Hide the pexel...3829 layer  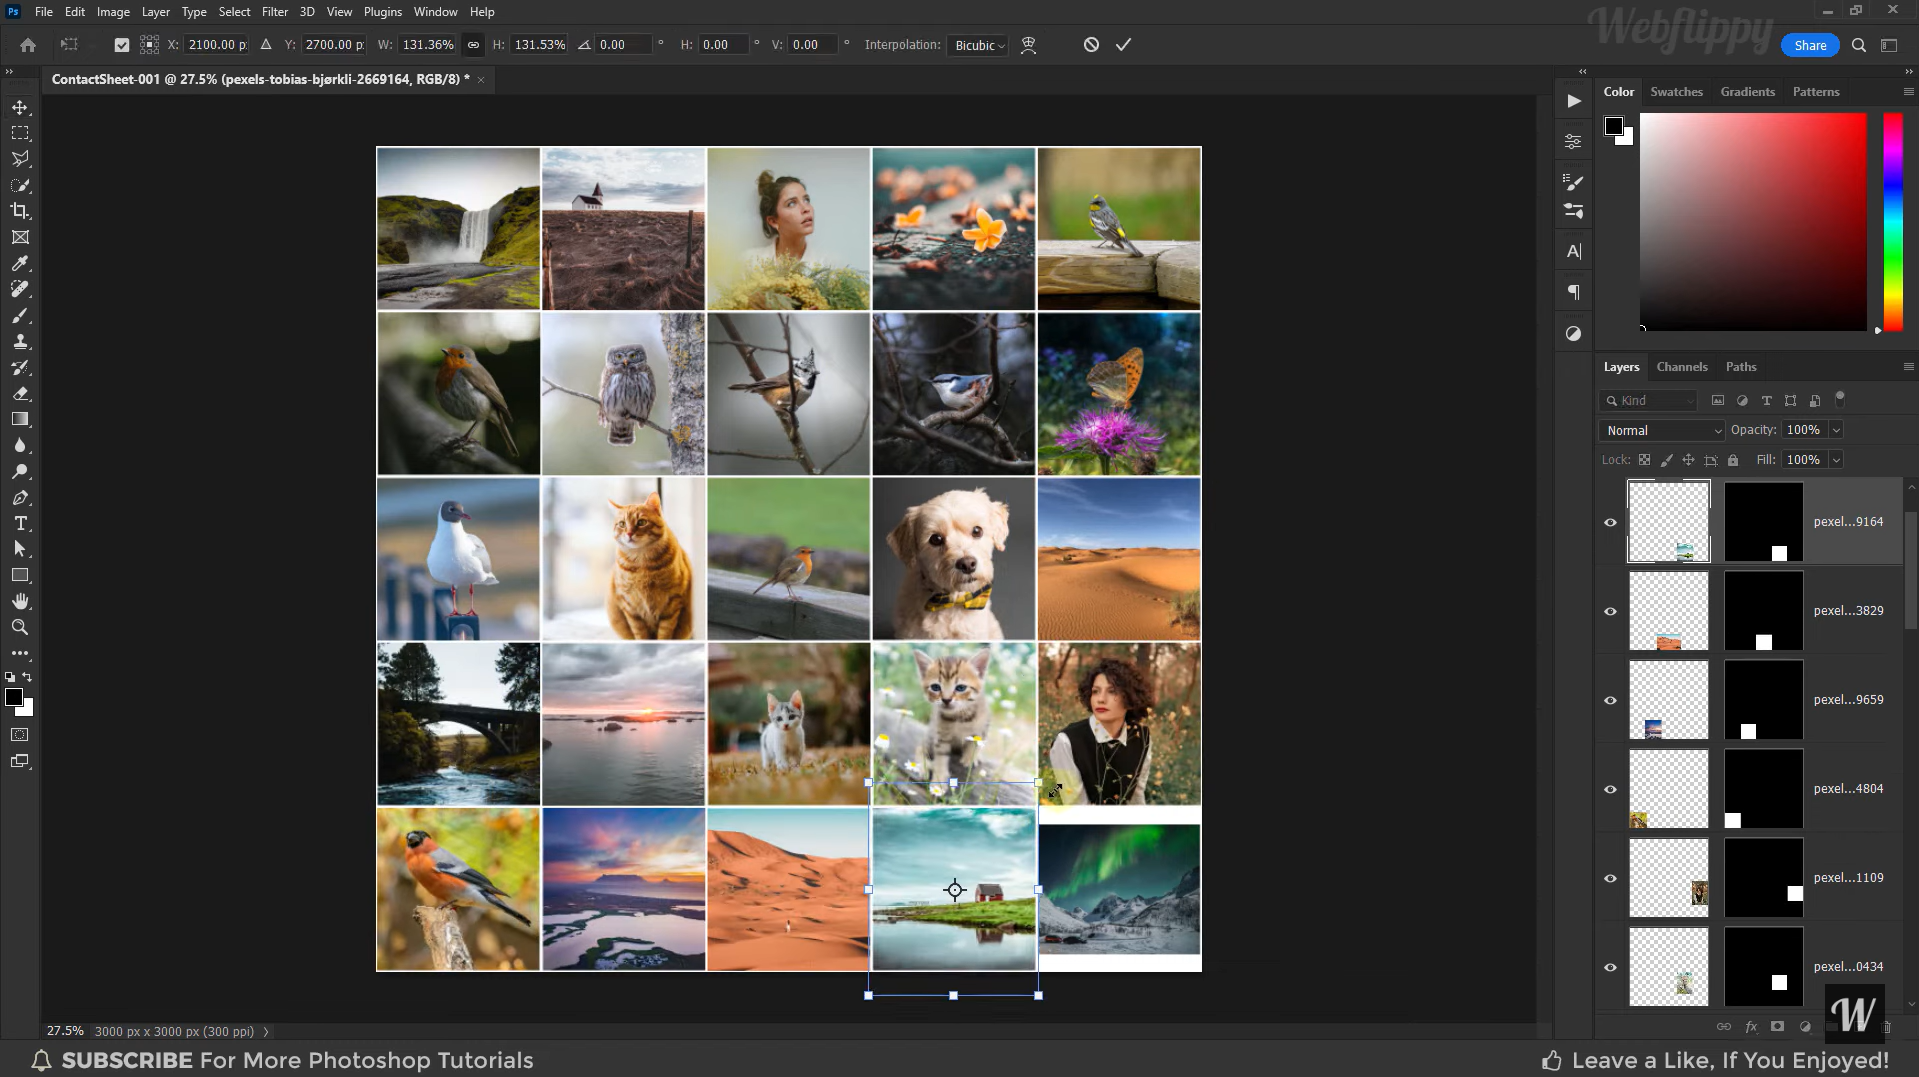(1610, 611)
